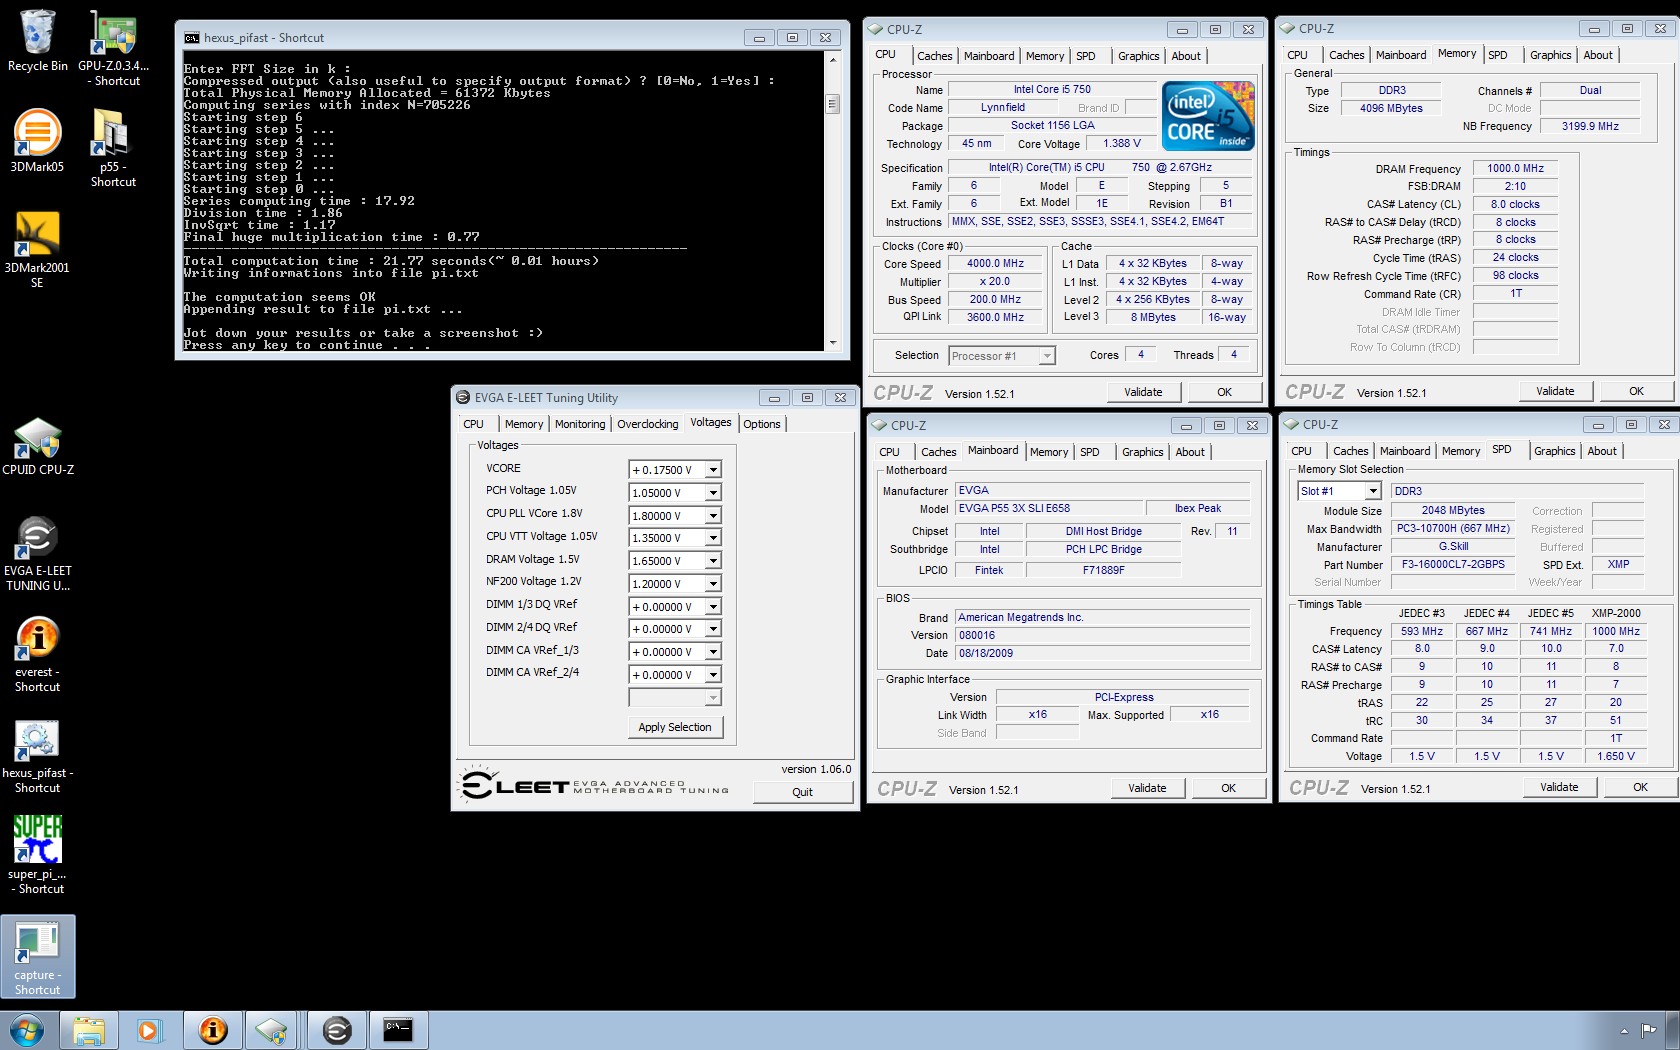Open the Windows Start menu orb
The image size is (1680, 1050).
tap(27, 1030)
